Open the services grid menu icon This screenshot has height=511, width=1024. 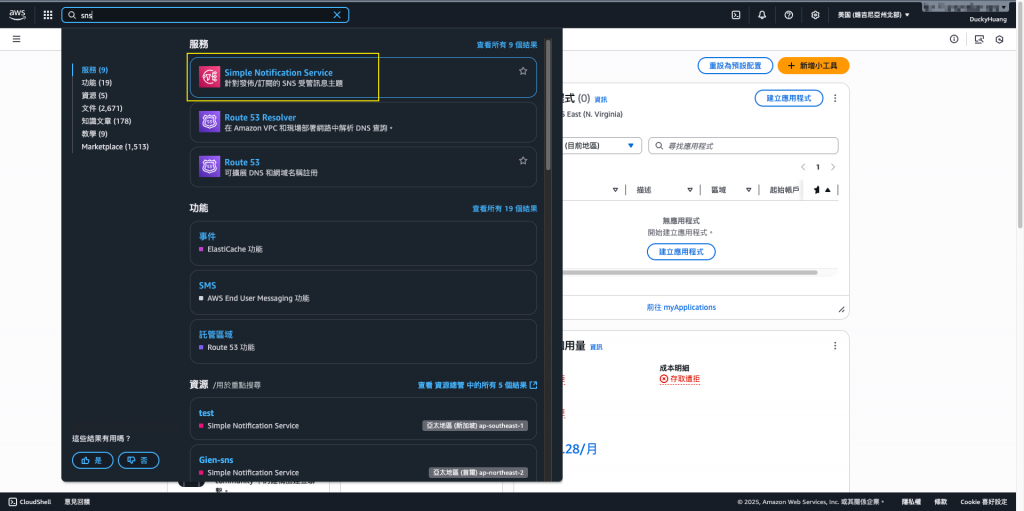pyautogui.click(x=48, y=15)
